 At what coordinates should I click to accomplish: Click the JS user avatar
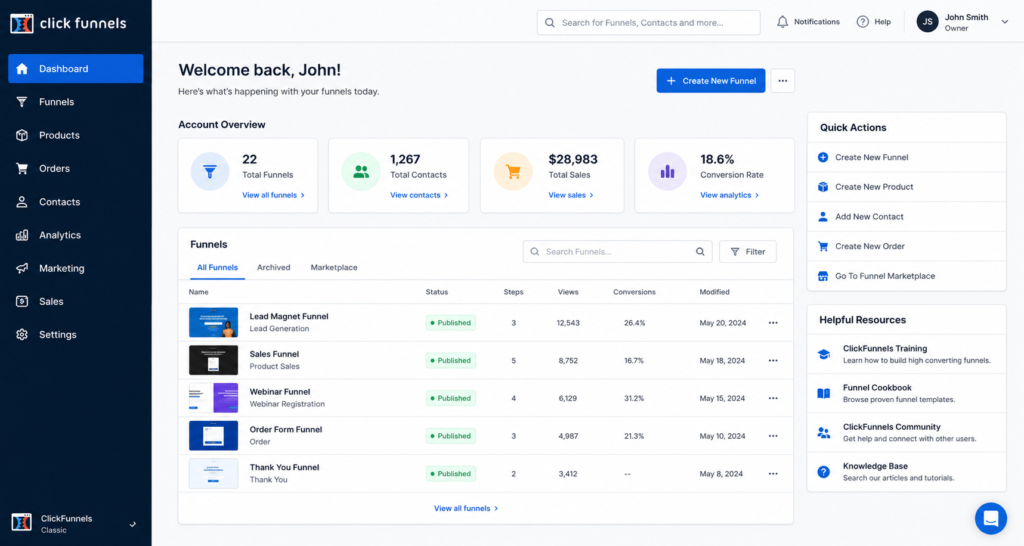927,22
